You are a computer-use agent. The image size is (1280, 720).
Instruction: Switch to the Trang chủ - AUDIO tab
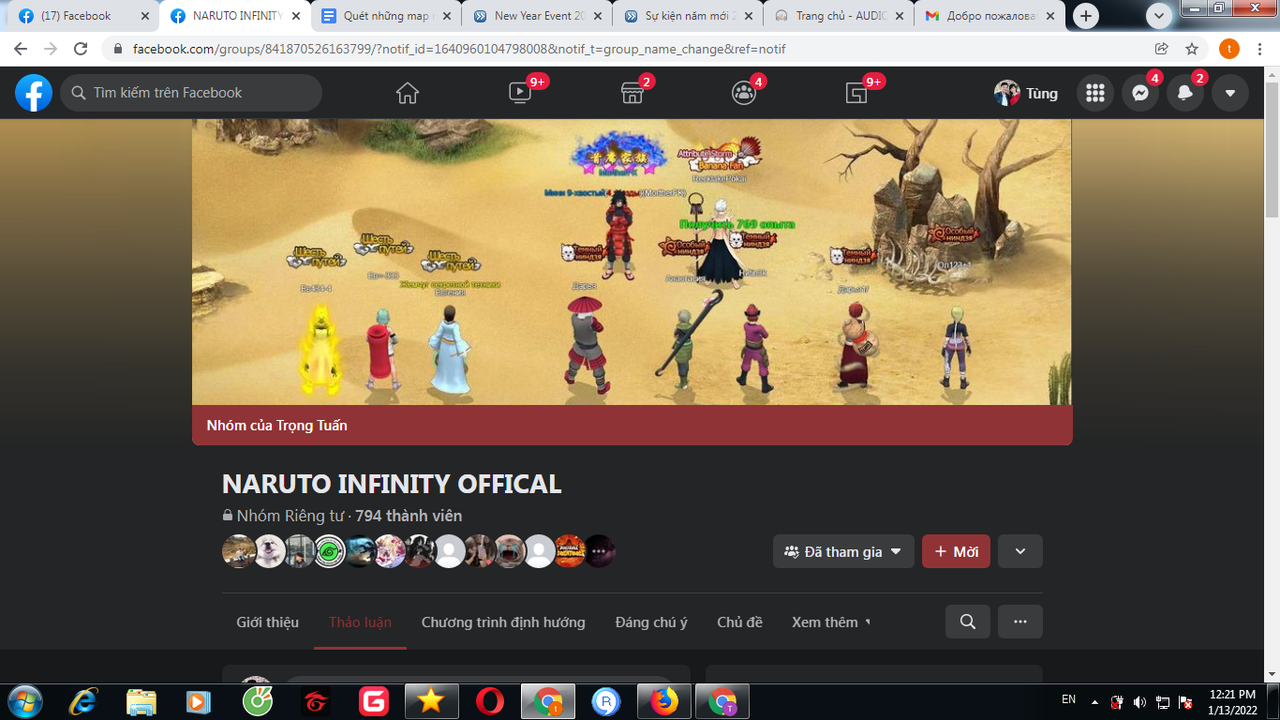840,16
